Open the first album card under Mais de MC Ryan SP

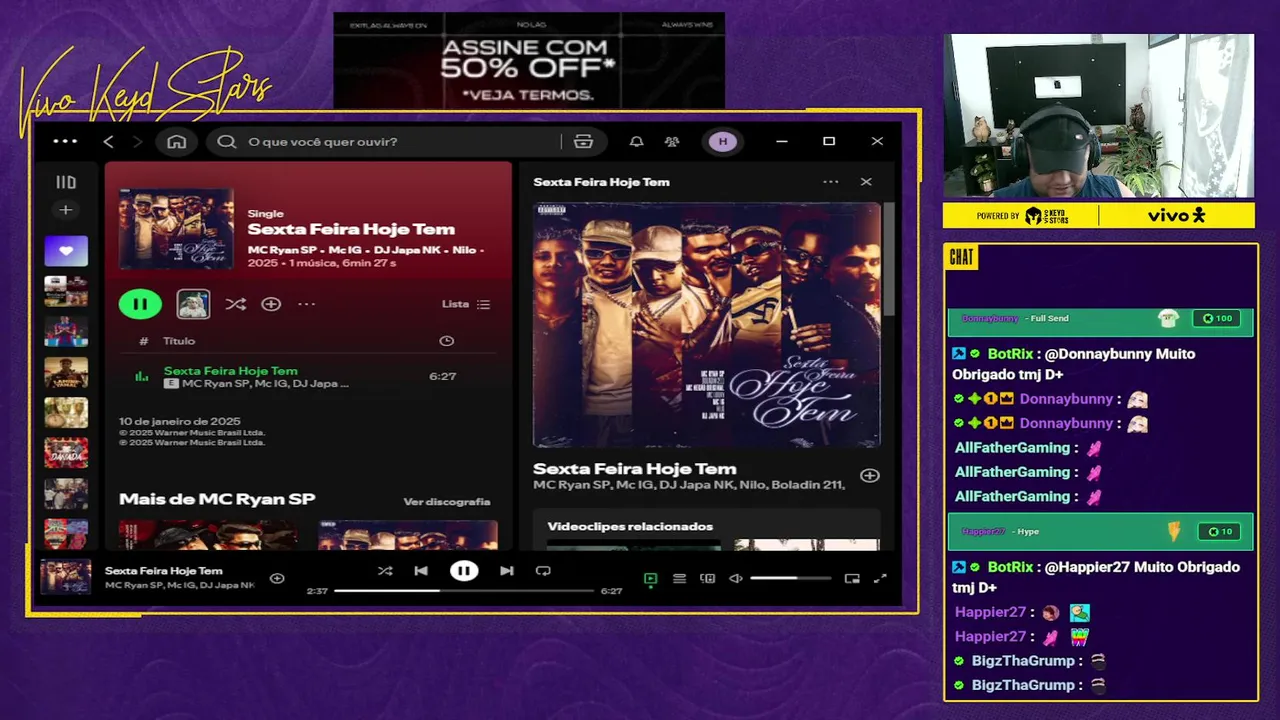208,535
